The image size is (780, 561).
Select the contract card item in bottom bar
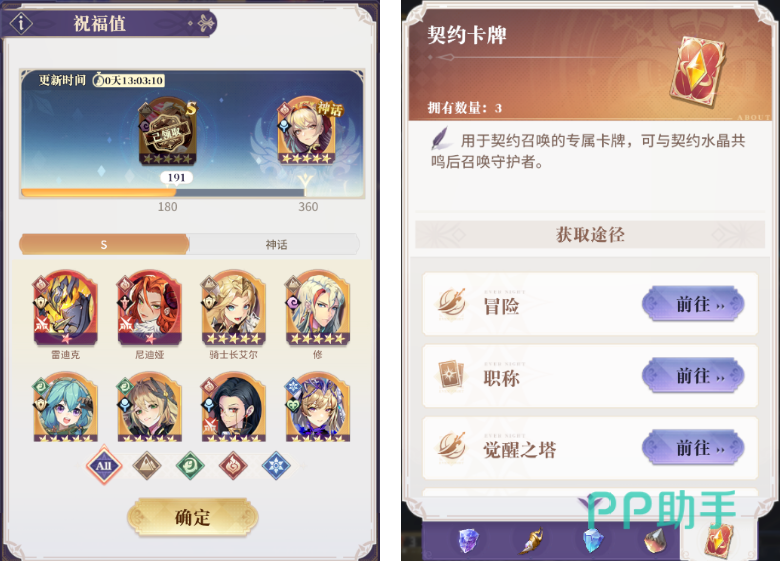719,541
